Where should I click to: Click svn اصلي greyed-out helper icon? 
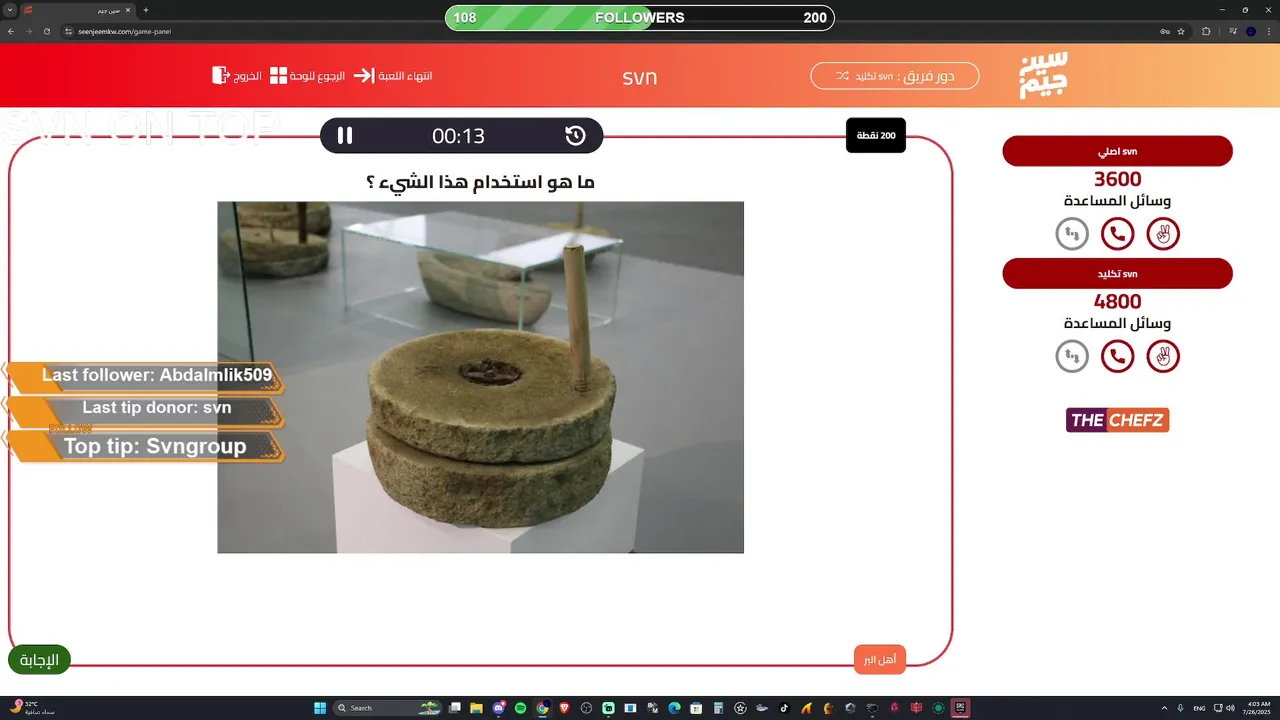click(1072, 234)
